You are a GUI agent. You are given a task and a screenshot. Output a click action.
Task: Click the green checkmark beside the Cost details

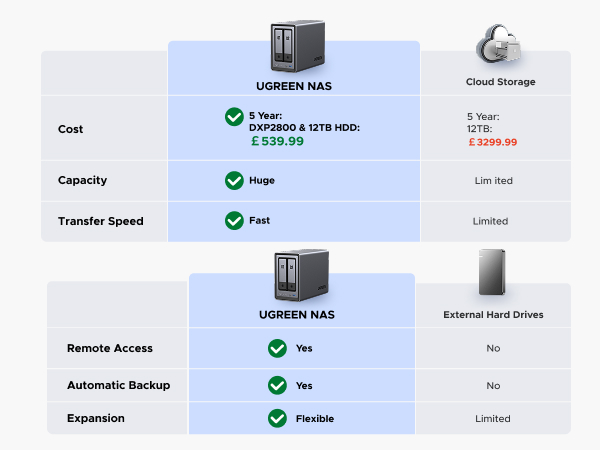click(x=234, y=117)
